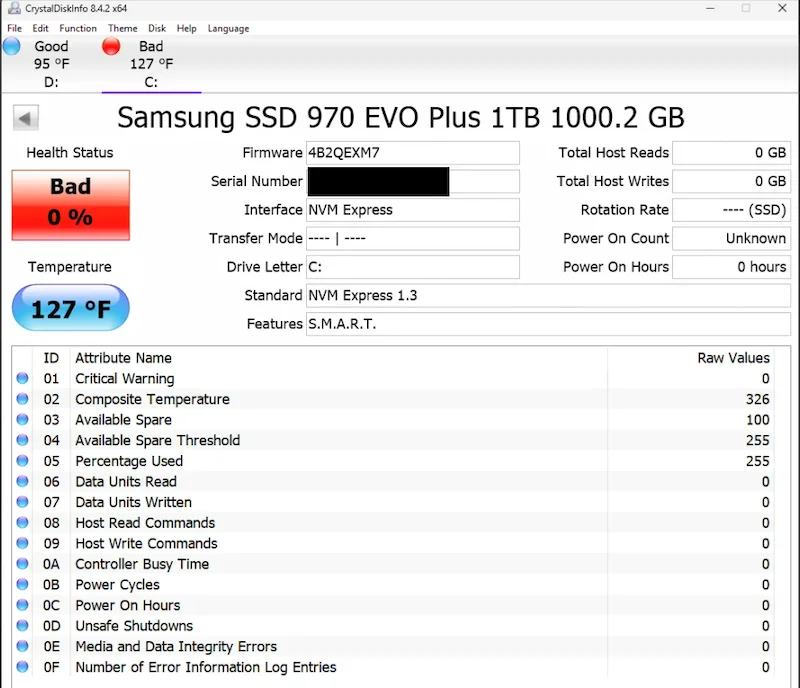Viewport: 800px width, 688px height.
Task: Click the Interface field NVM Express
Action: (x=413, y=210)
